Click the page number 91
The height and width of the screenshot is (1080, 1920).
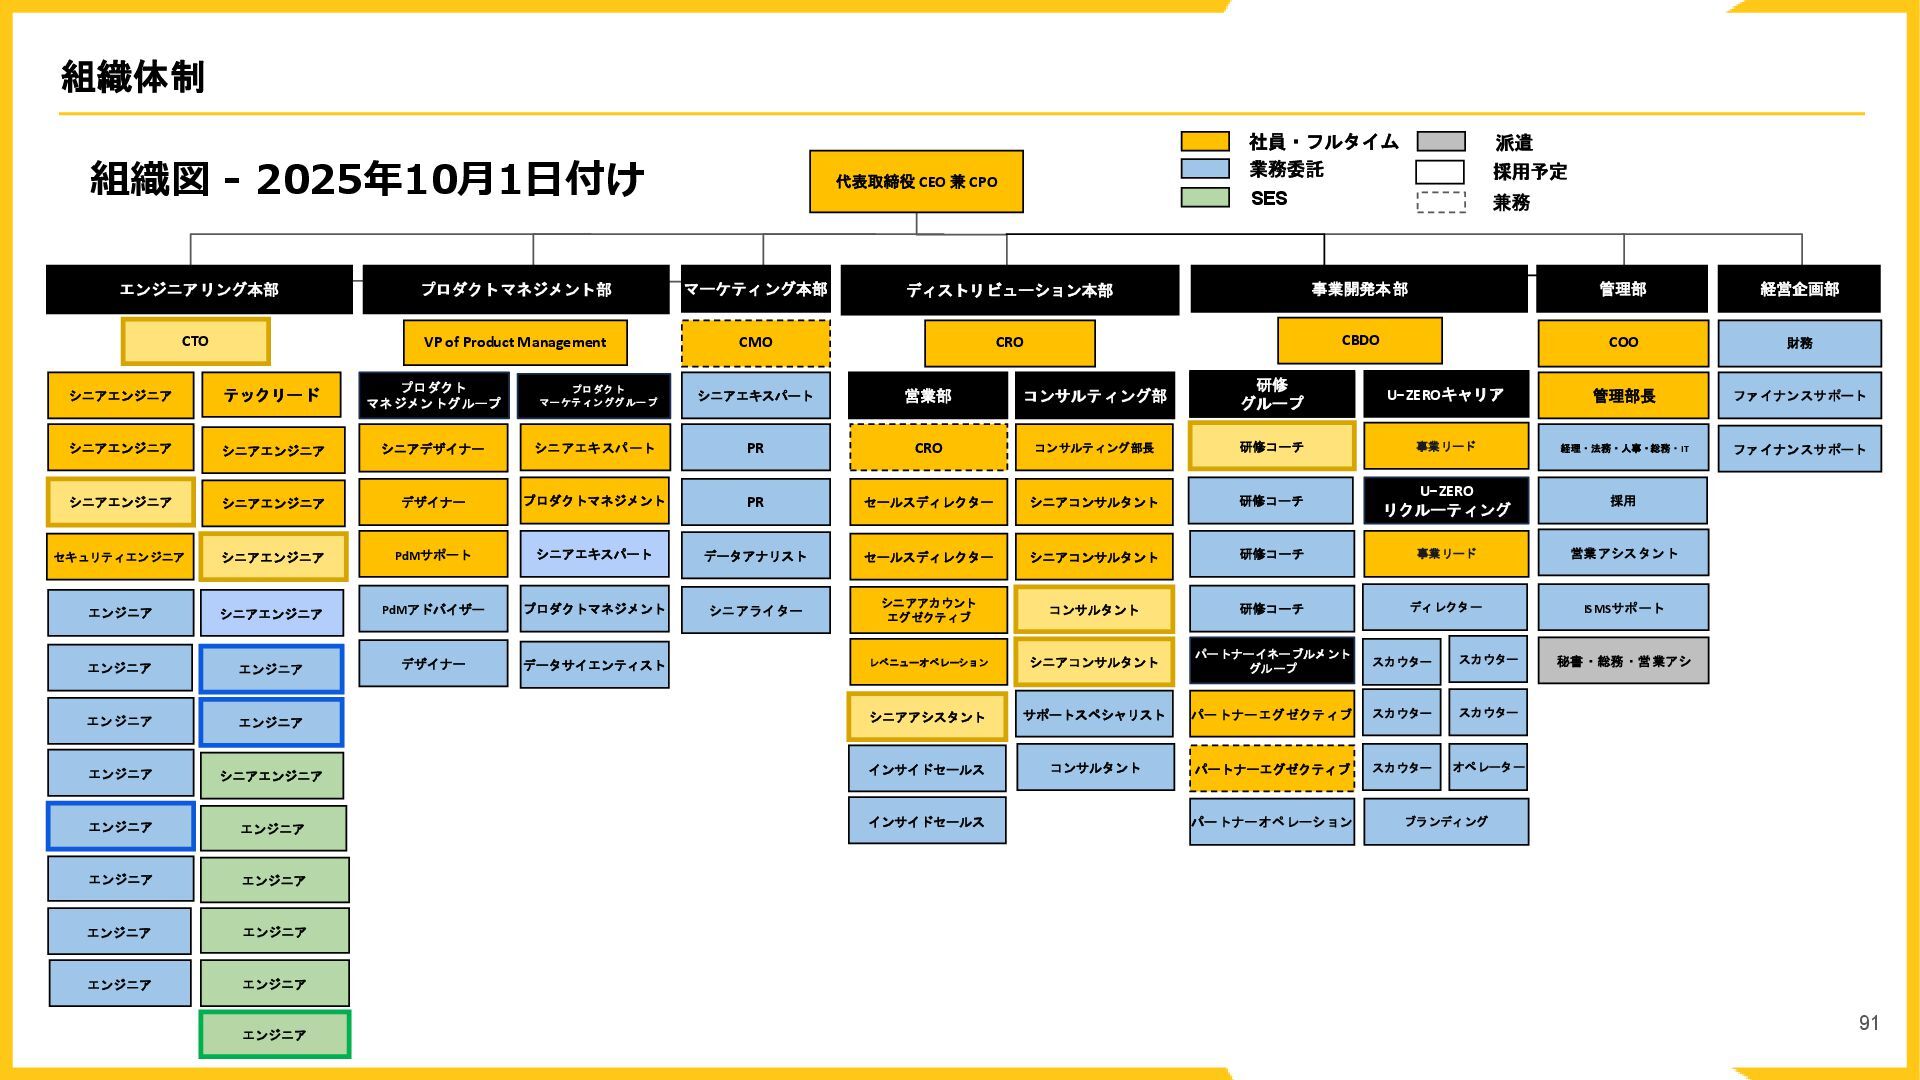[x=1868, y=1023]
